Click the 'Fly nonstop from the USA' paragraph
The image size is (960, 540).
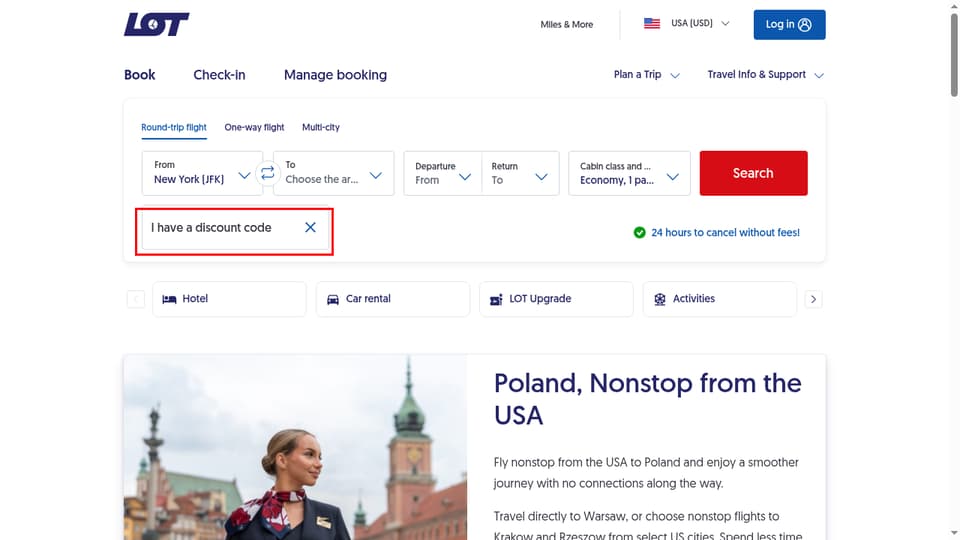click(x=646, y=473)
